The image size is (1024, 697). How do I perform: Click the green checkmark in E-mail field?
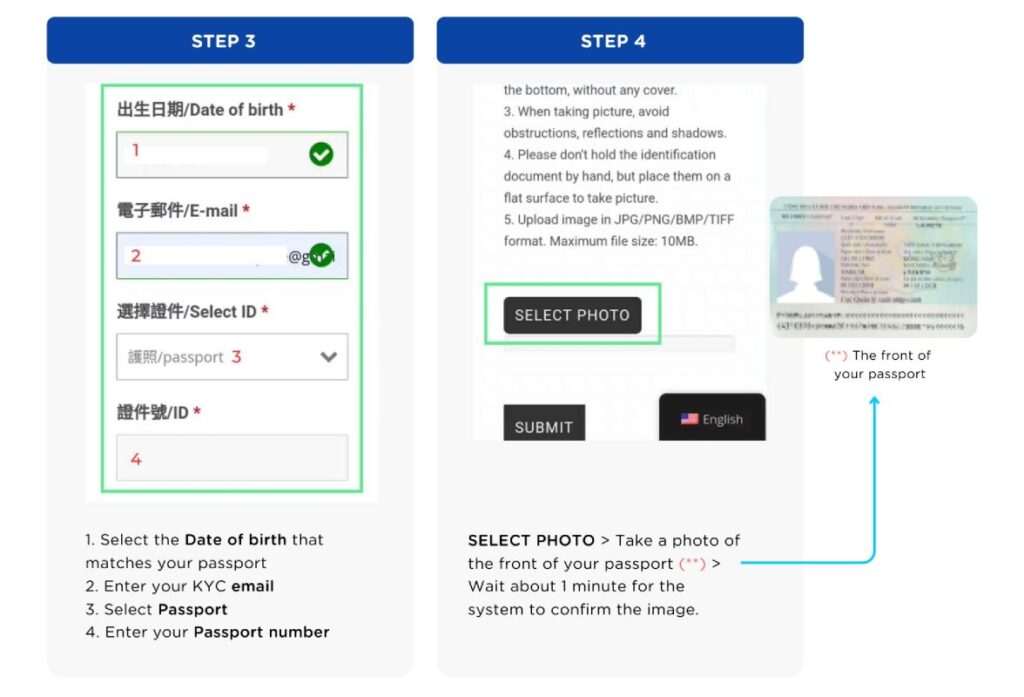tap(321, 255)
